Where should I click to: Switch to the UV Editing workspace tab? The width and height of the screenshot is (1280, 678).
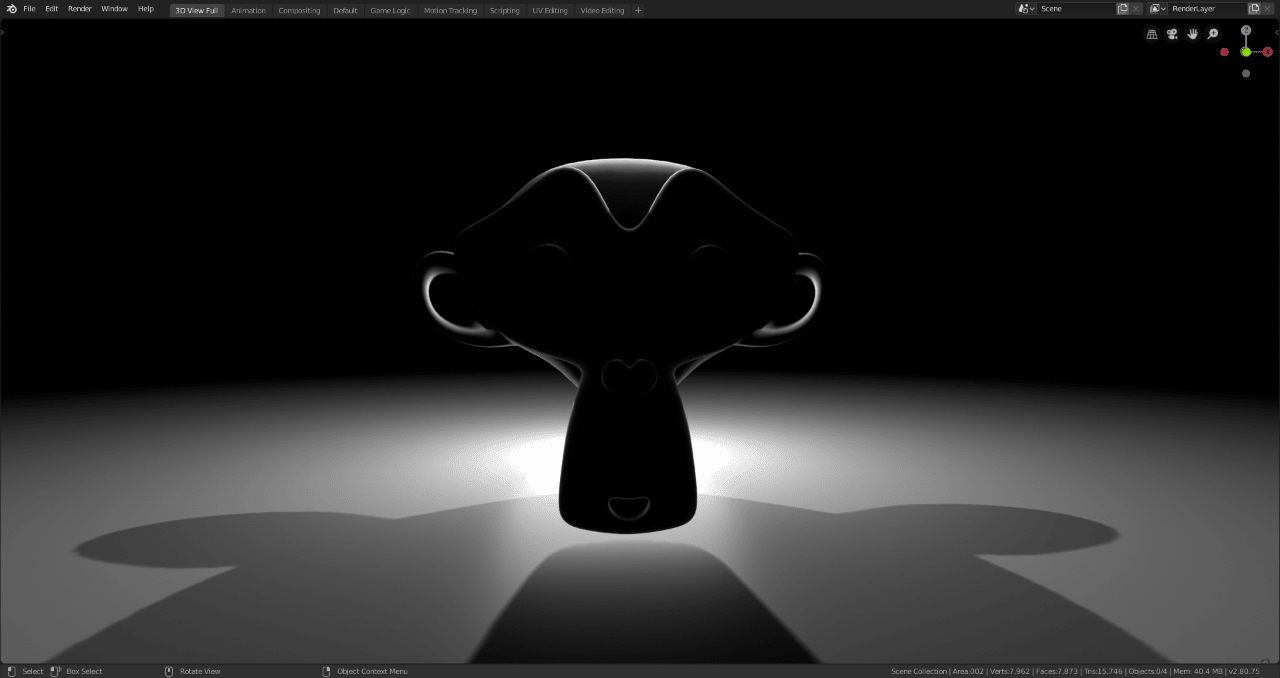tap(550, 10)
